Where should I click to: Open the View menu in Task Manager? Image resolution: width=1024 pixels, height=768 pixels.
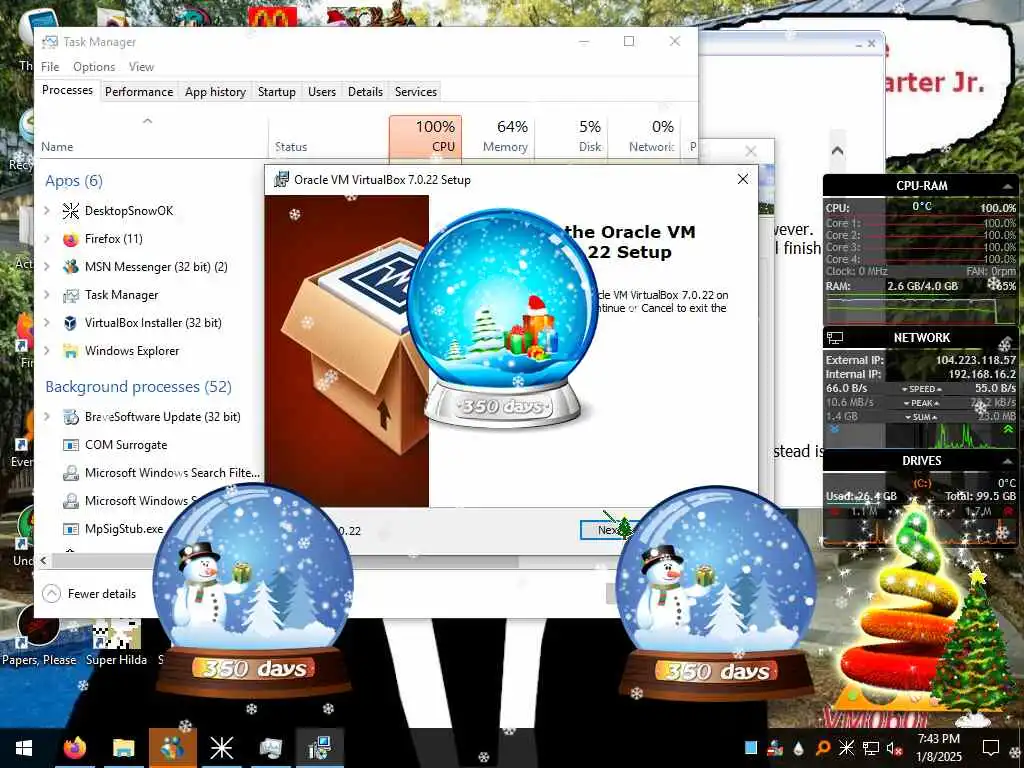pos(141,67)
